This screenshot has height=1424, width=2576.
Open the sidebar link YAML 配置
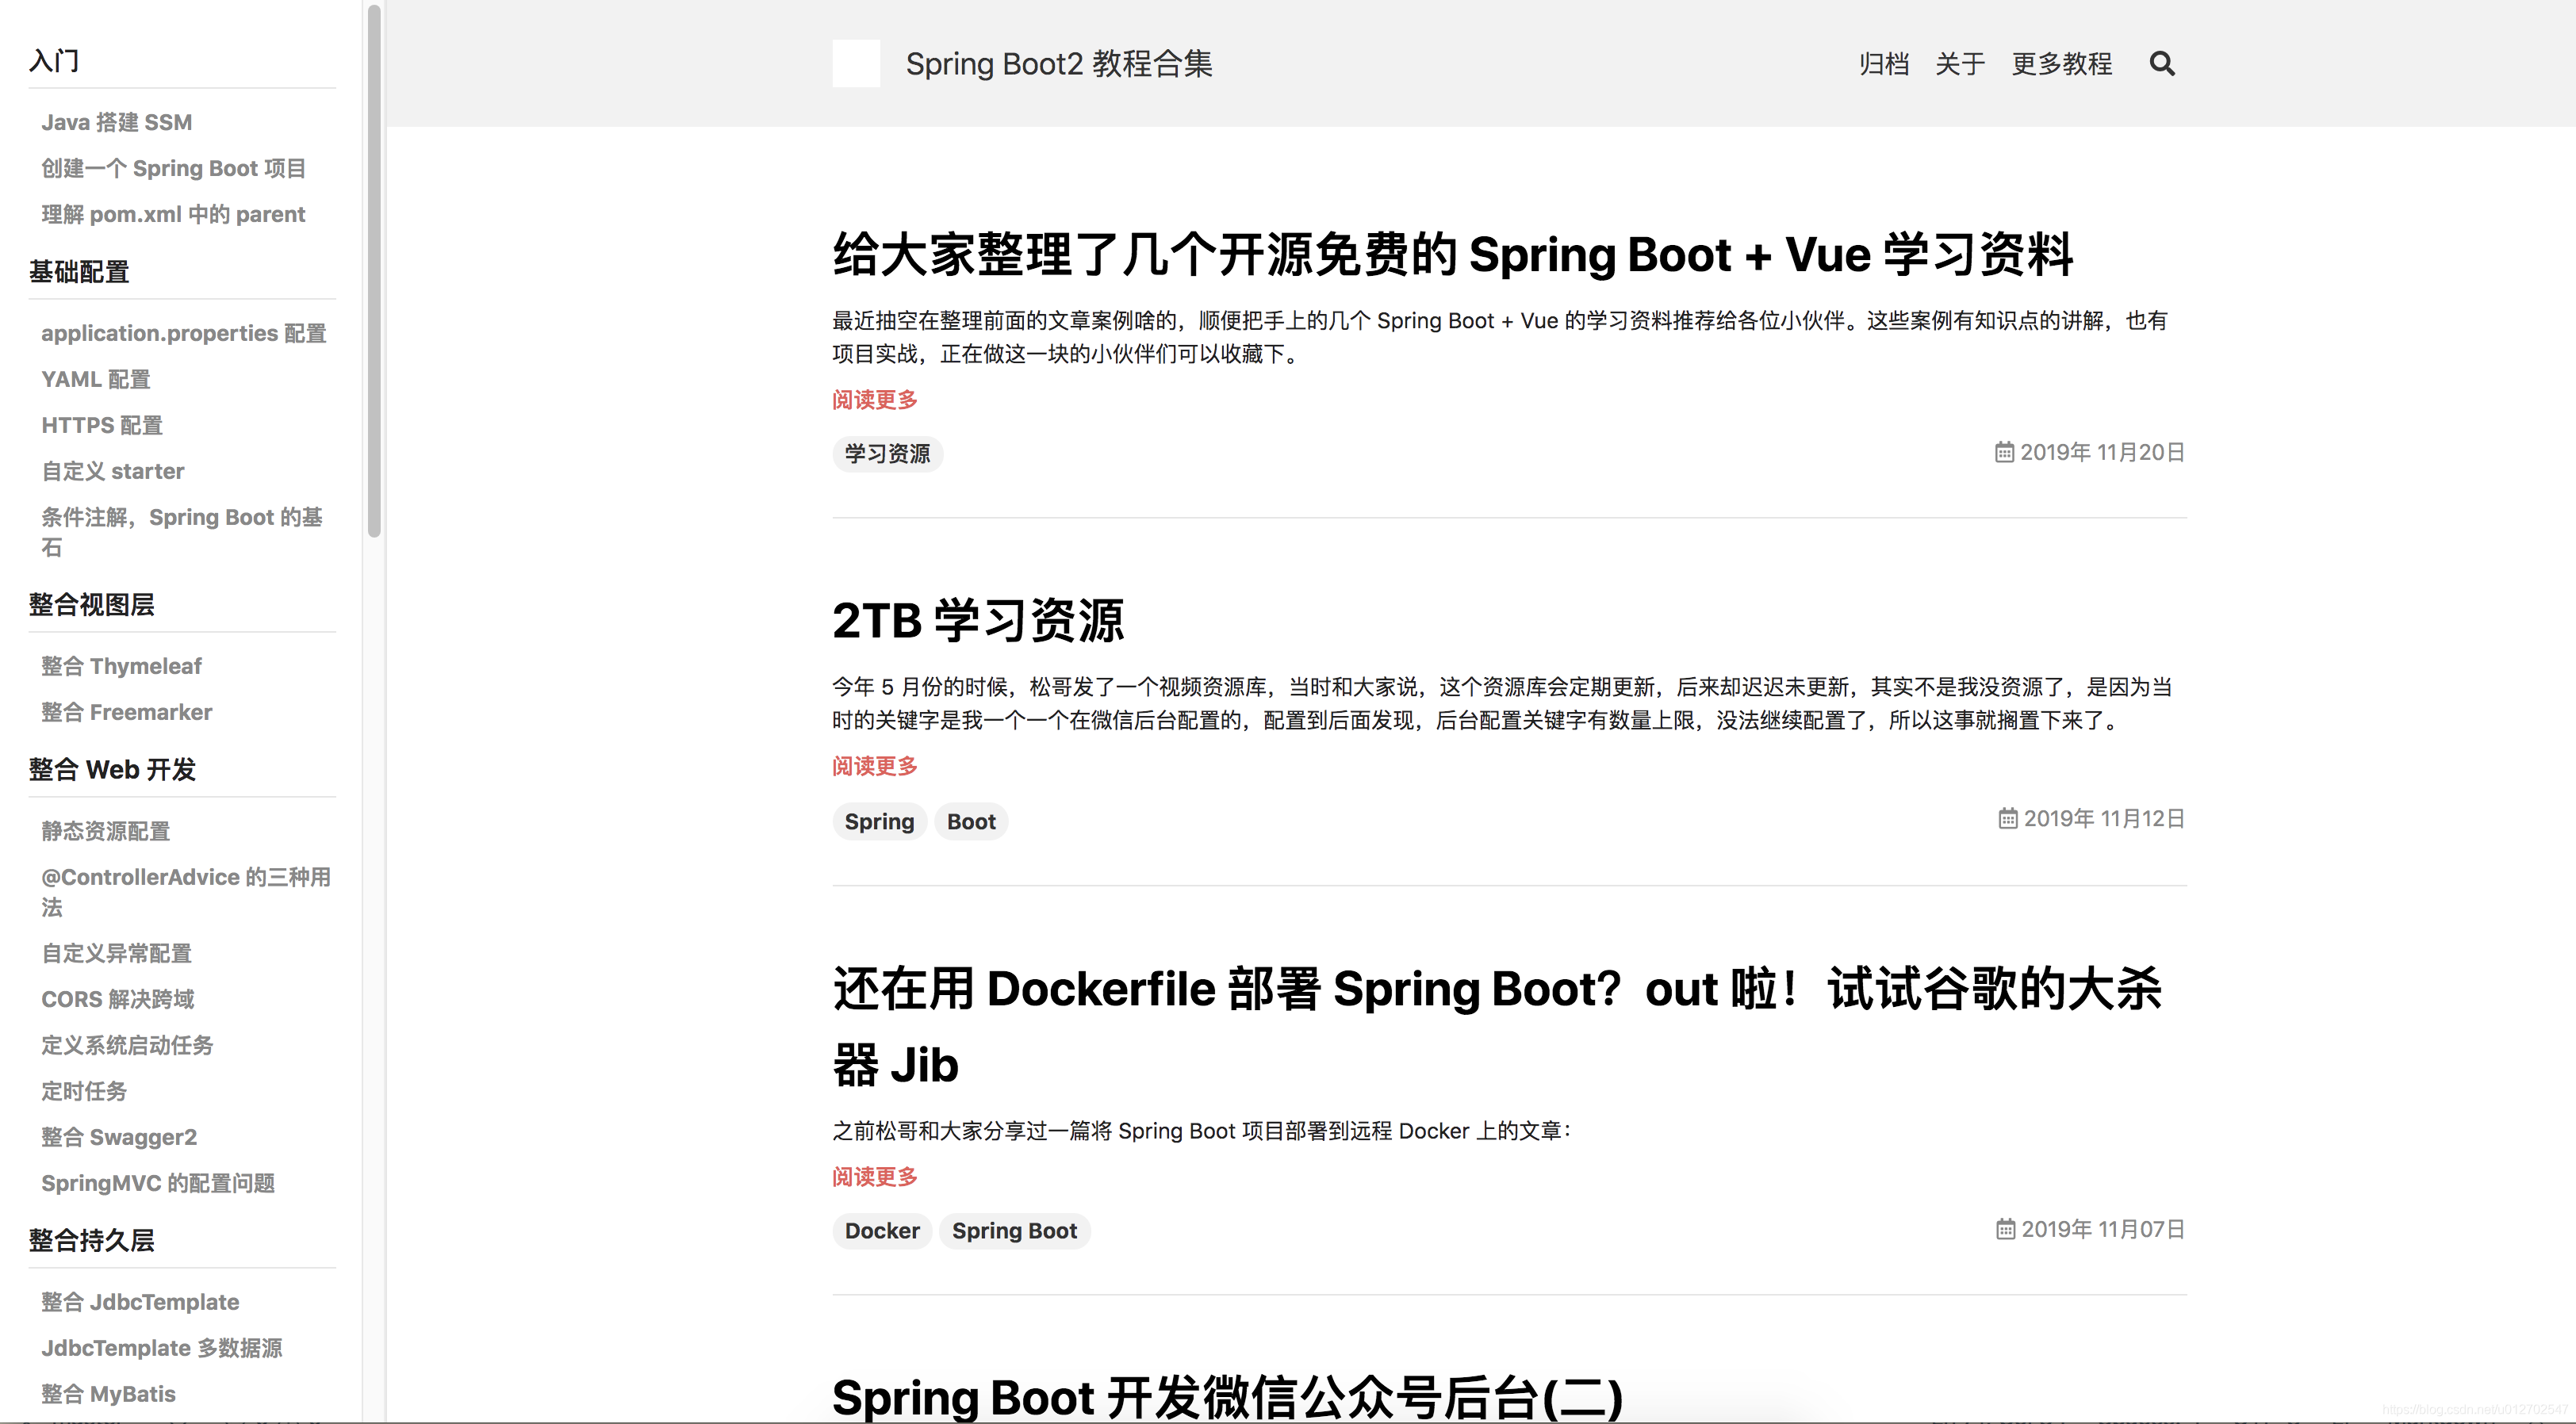point(95,379)
